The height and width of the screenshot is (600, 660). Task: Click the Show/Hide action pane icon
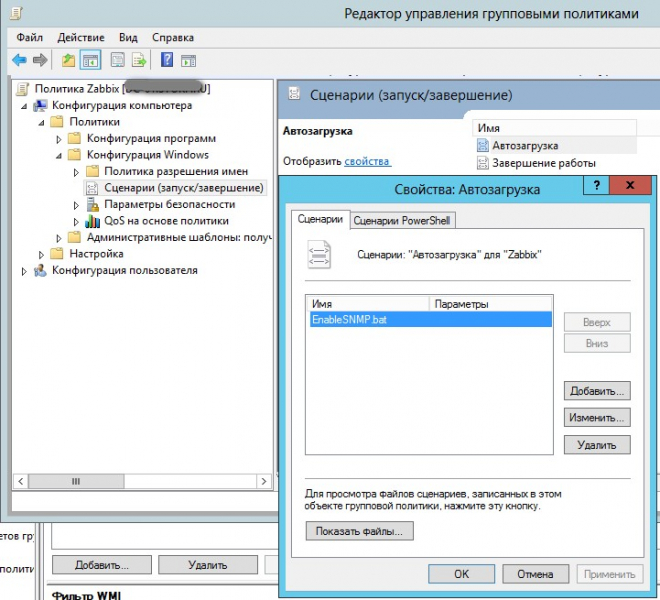click(187, 60)
